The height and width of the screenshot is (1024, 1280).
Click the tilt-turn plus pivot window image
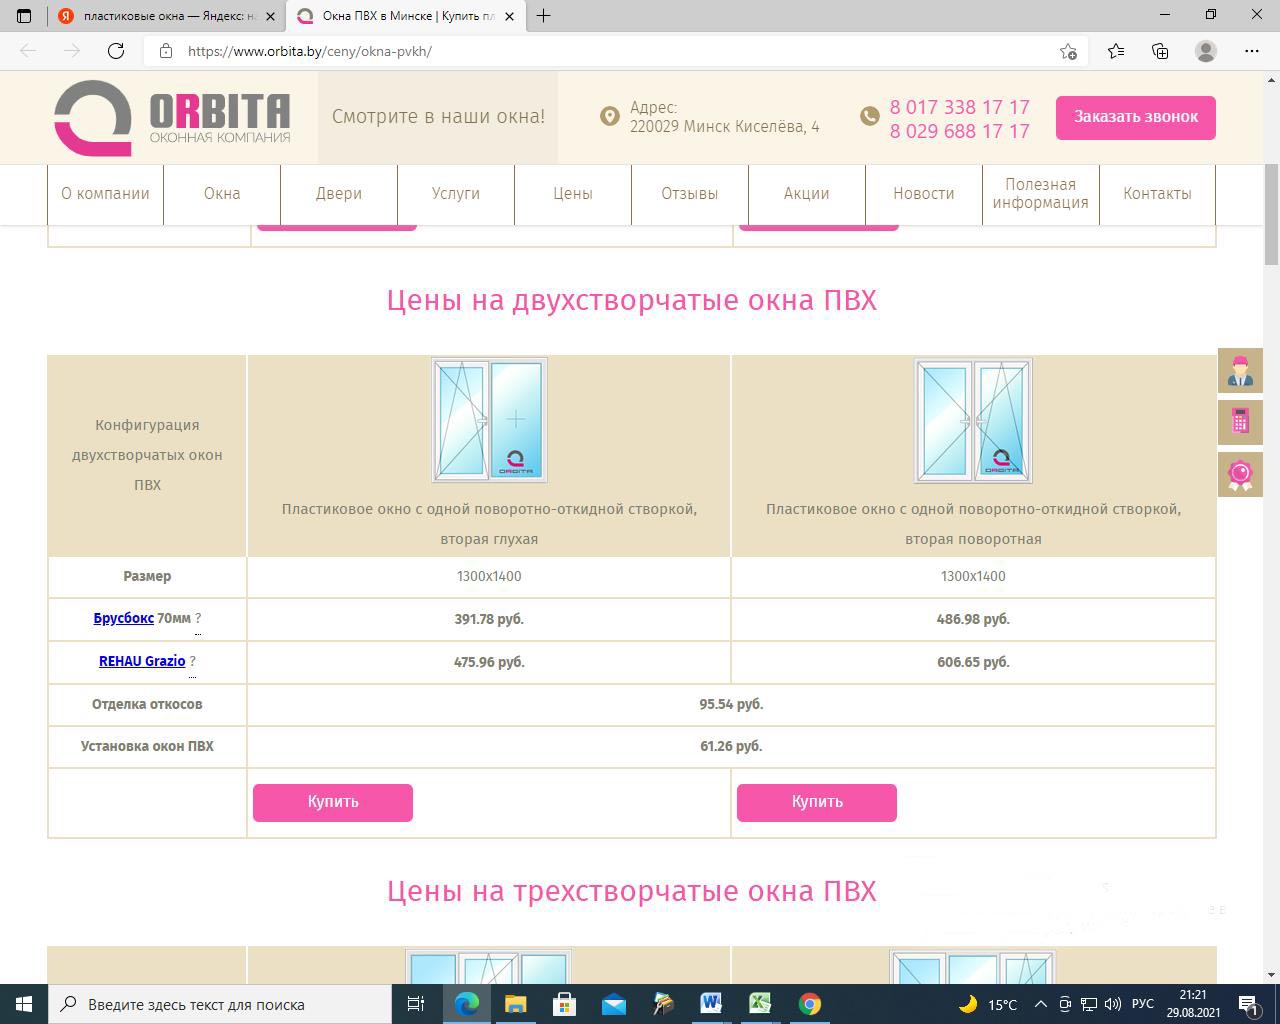point(973,421)
